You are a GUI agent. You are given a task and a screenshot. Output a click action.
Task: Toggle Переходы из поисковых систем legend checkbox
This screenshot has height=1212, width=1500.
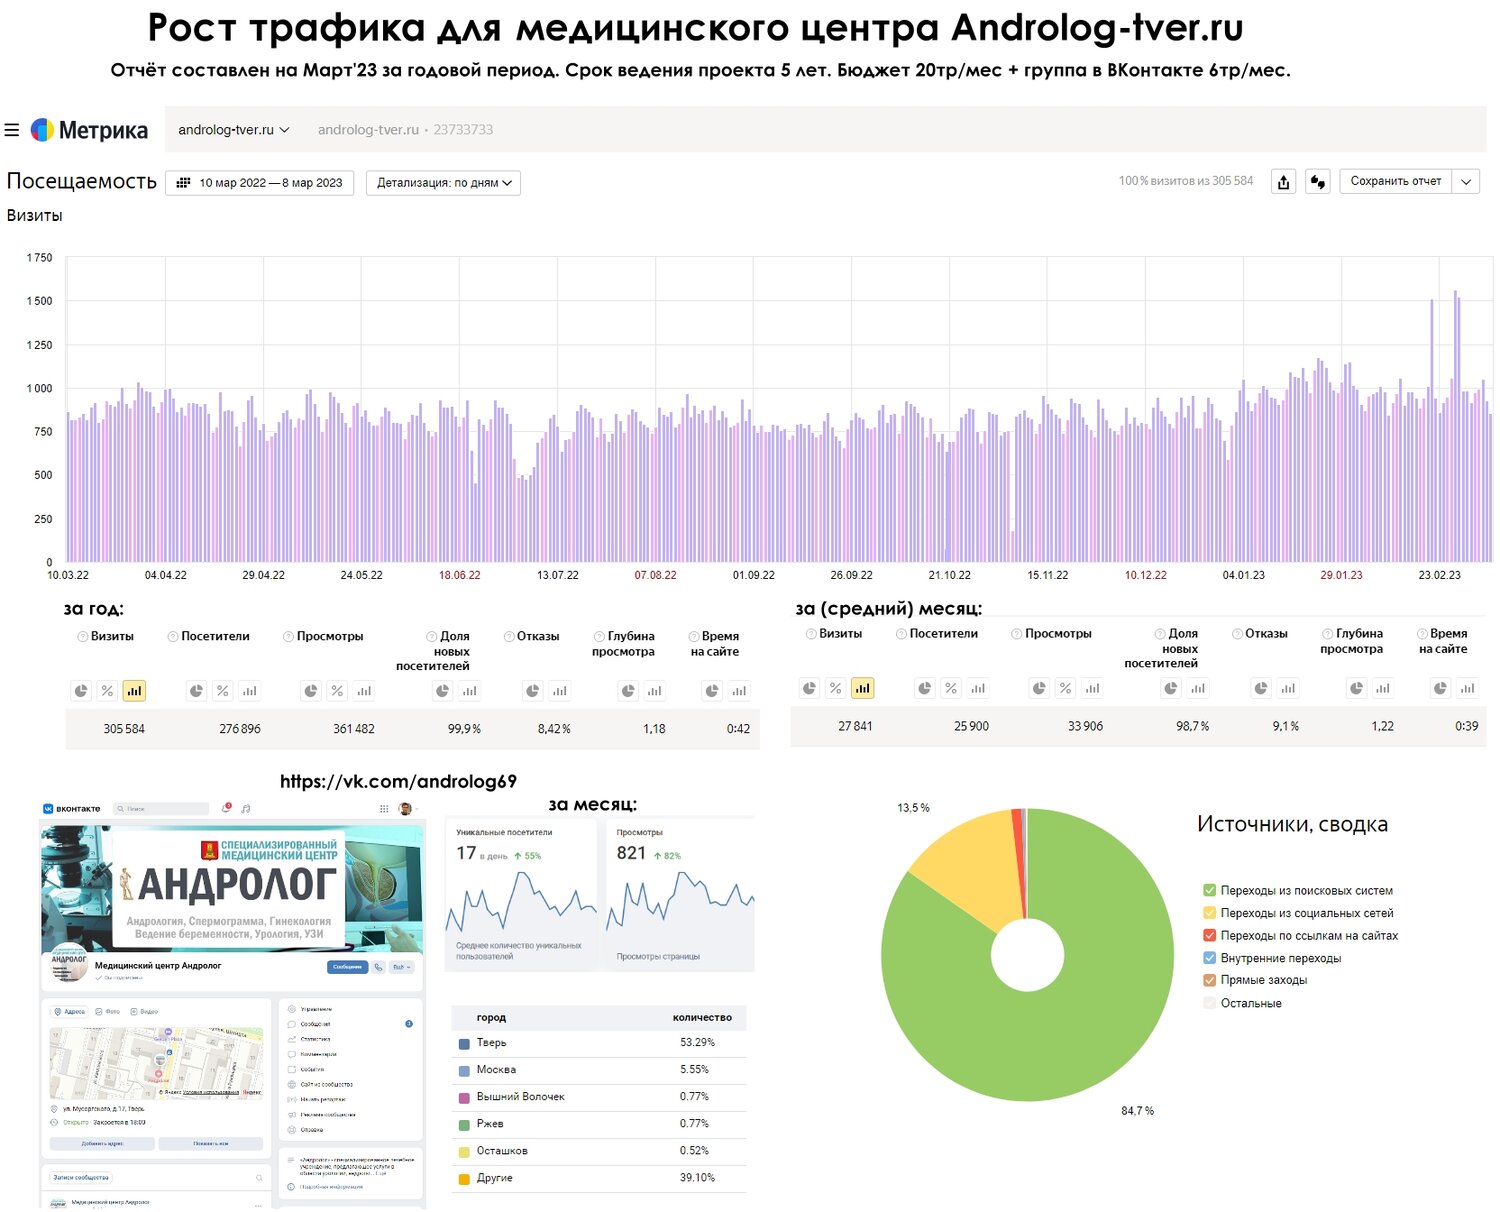point(1210,890)
